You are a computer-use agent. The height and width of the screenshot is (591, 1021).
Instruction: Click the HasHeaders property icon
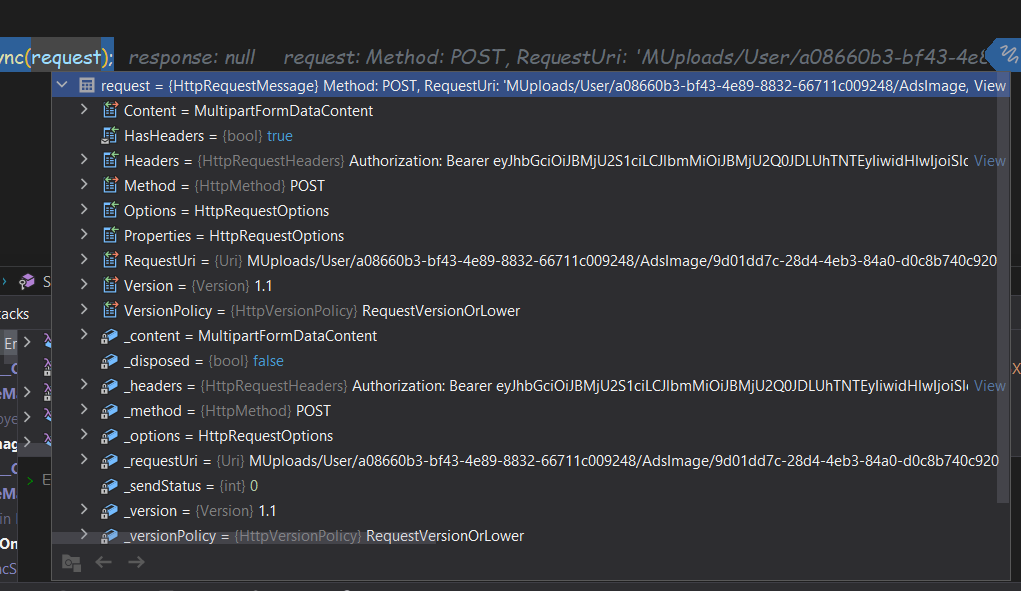pyautogui.click(x=109, y=135)
